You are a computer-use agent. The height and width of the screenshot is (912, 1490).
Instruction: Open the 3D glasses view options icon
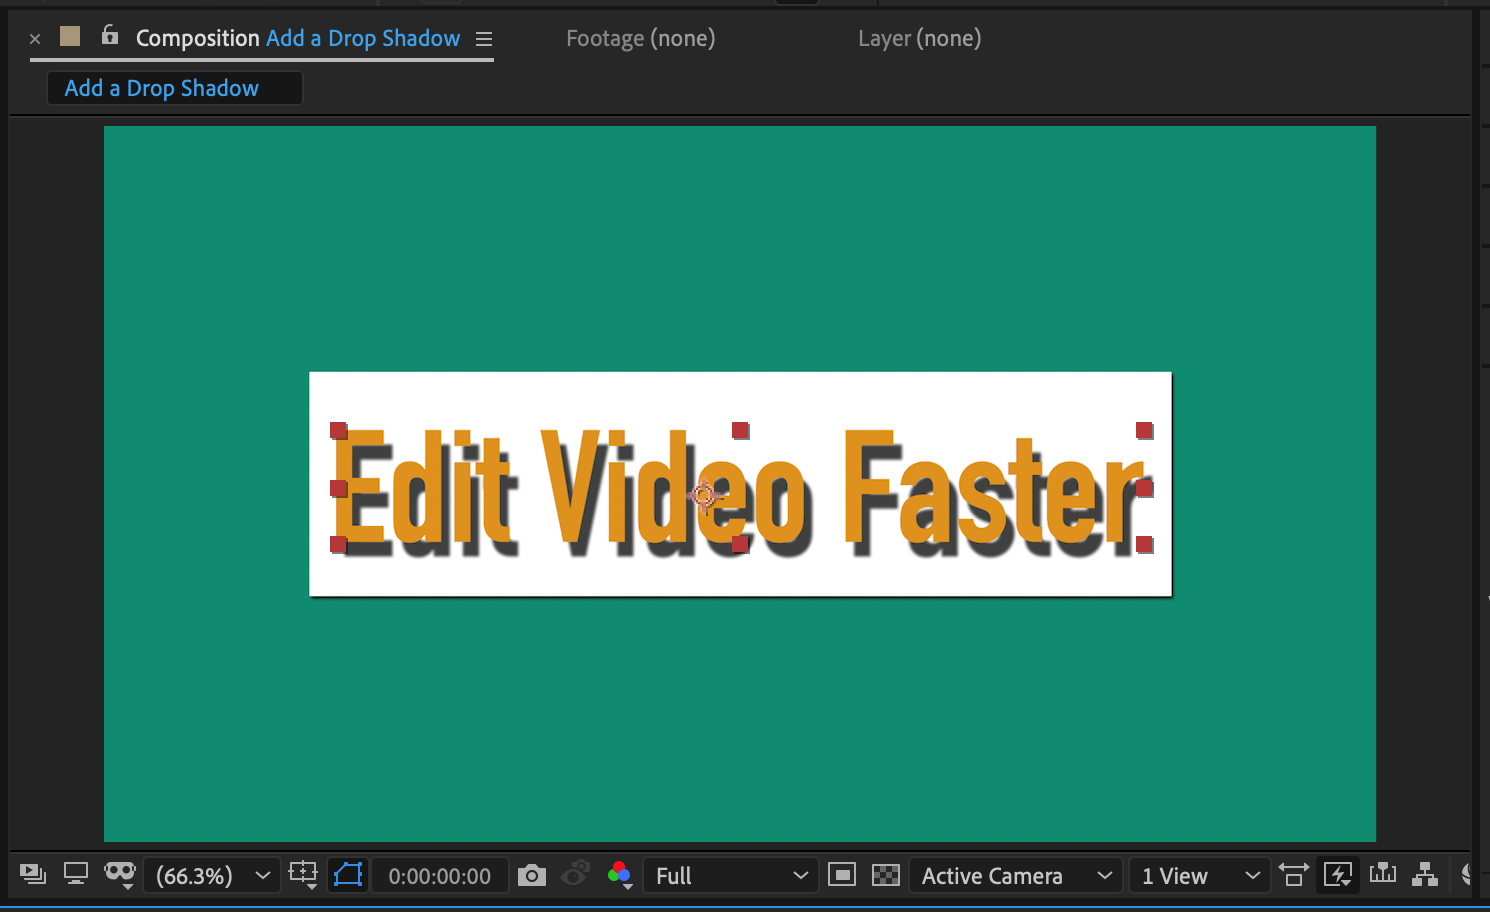click(x=120, y=875)
